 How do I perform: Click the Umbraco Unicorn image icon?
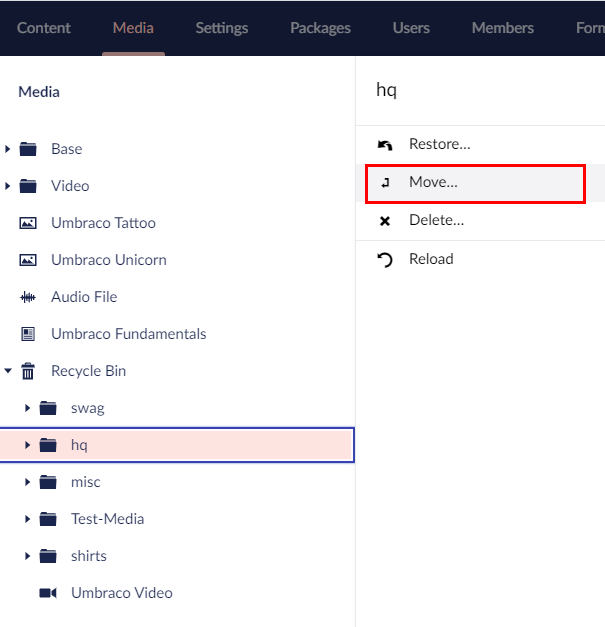[x=28, y=260]
